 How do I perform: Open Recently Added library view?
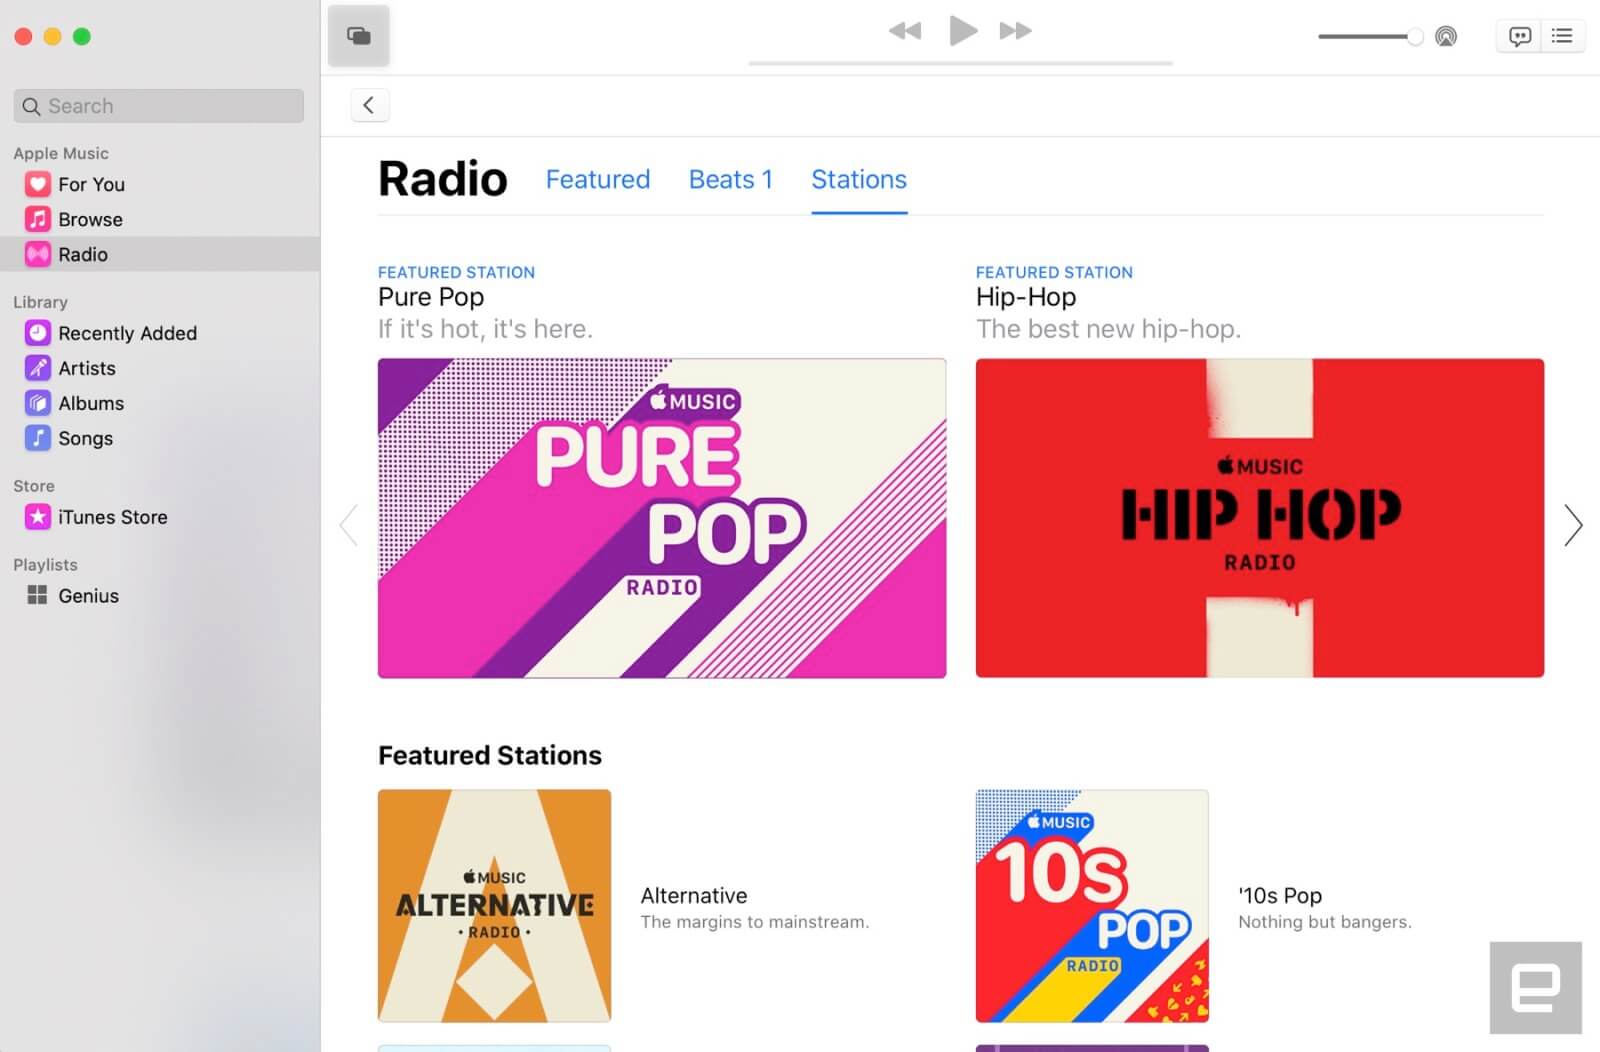pyautogui.click(x=127, y=333)
